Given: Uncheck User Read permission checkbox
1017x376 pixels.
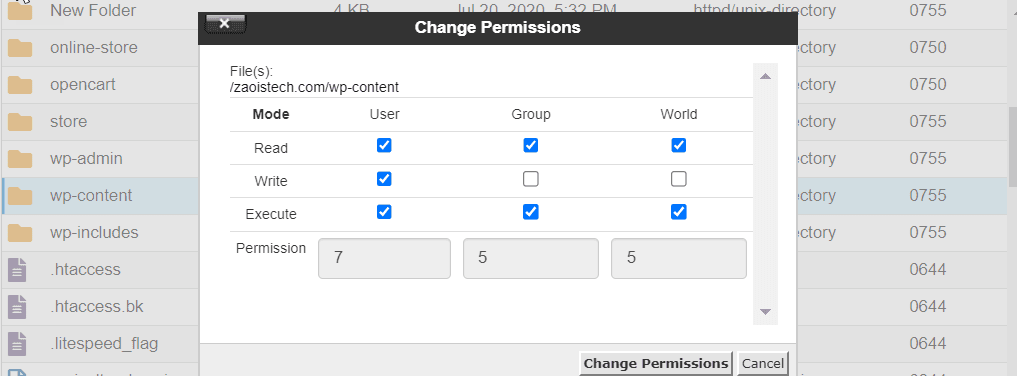Looking at the screenshot, I should (384, 145).
